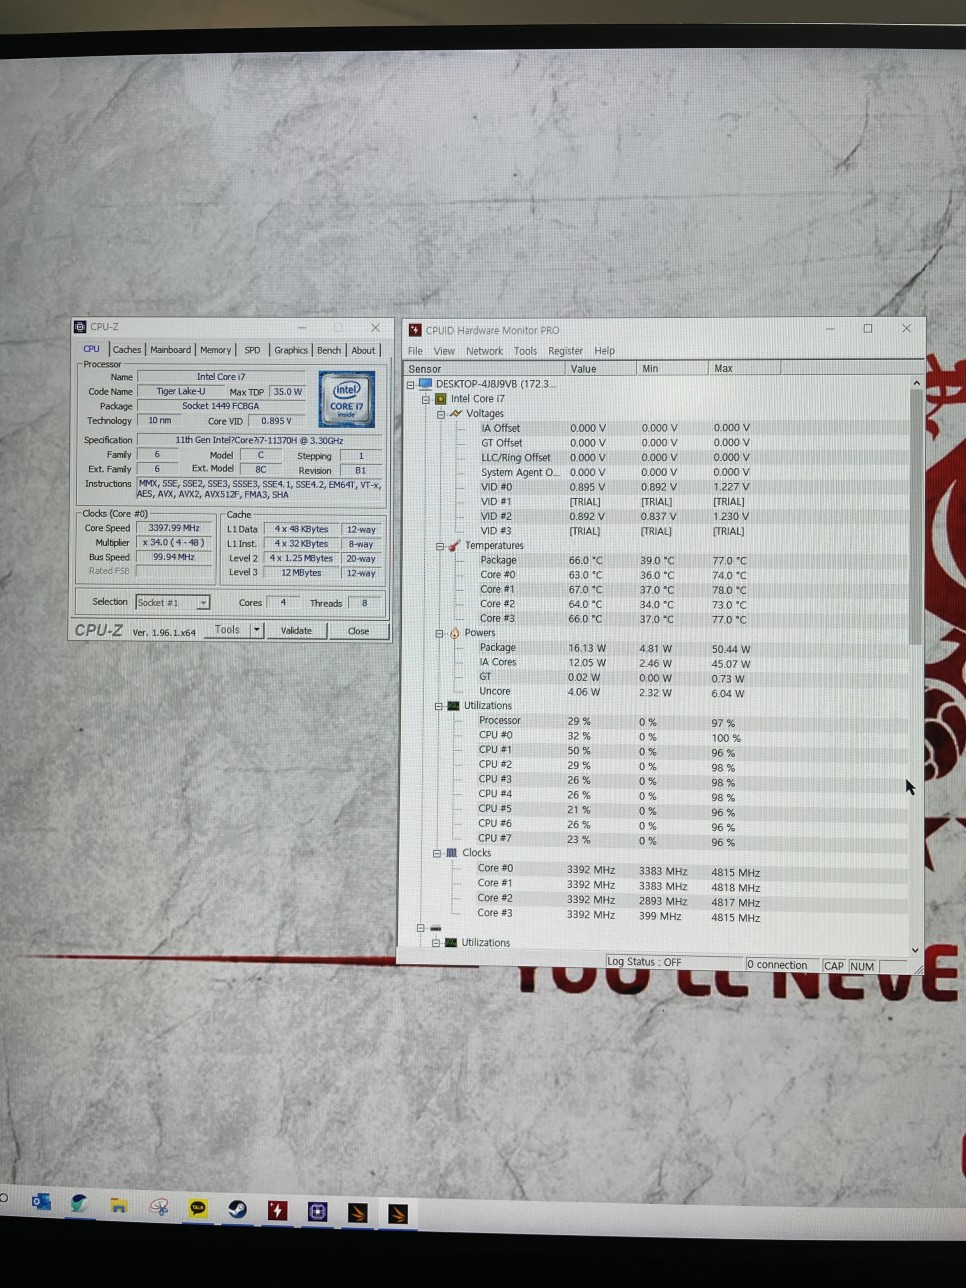This screenshot has width=966, height=1288.
Task: Click the Sensor column header
Action: 485,369
